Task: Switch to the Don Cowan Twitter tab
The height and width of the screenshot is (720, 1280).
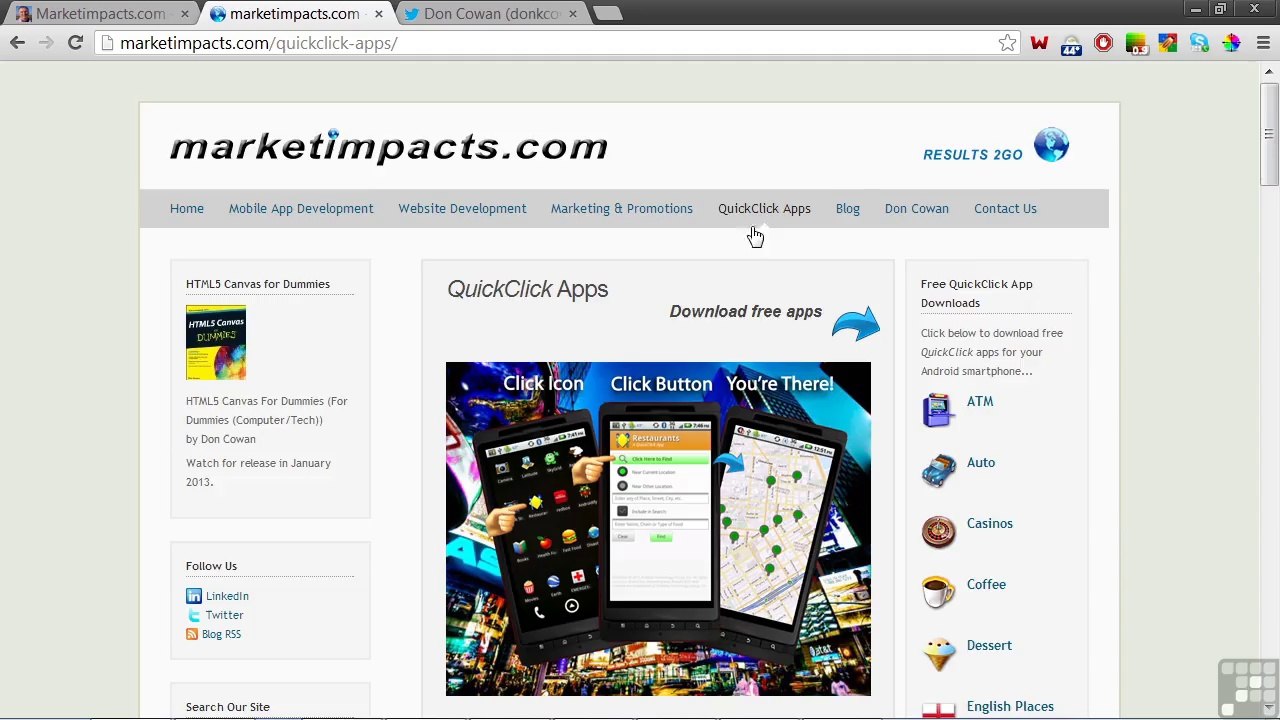Action: click(490, 14)
